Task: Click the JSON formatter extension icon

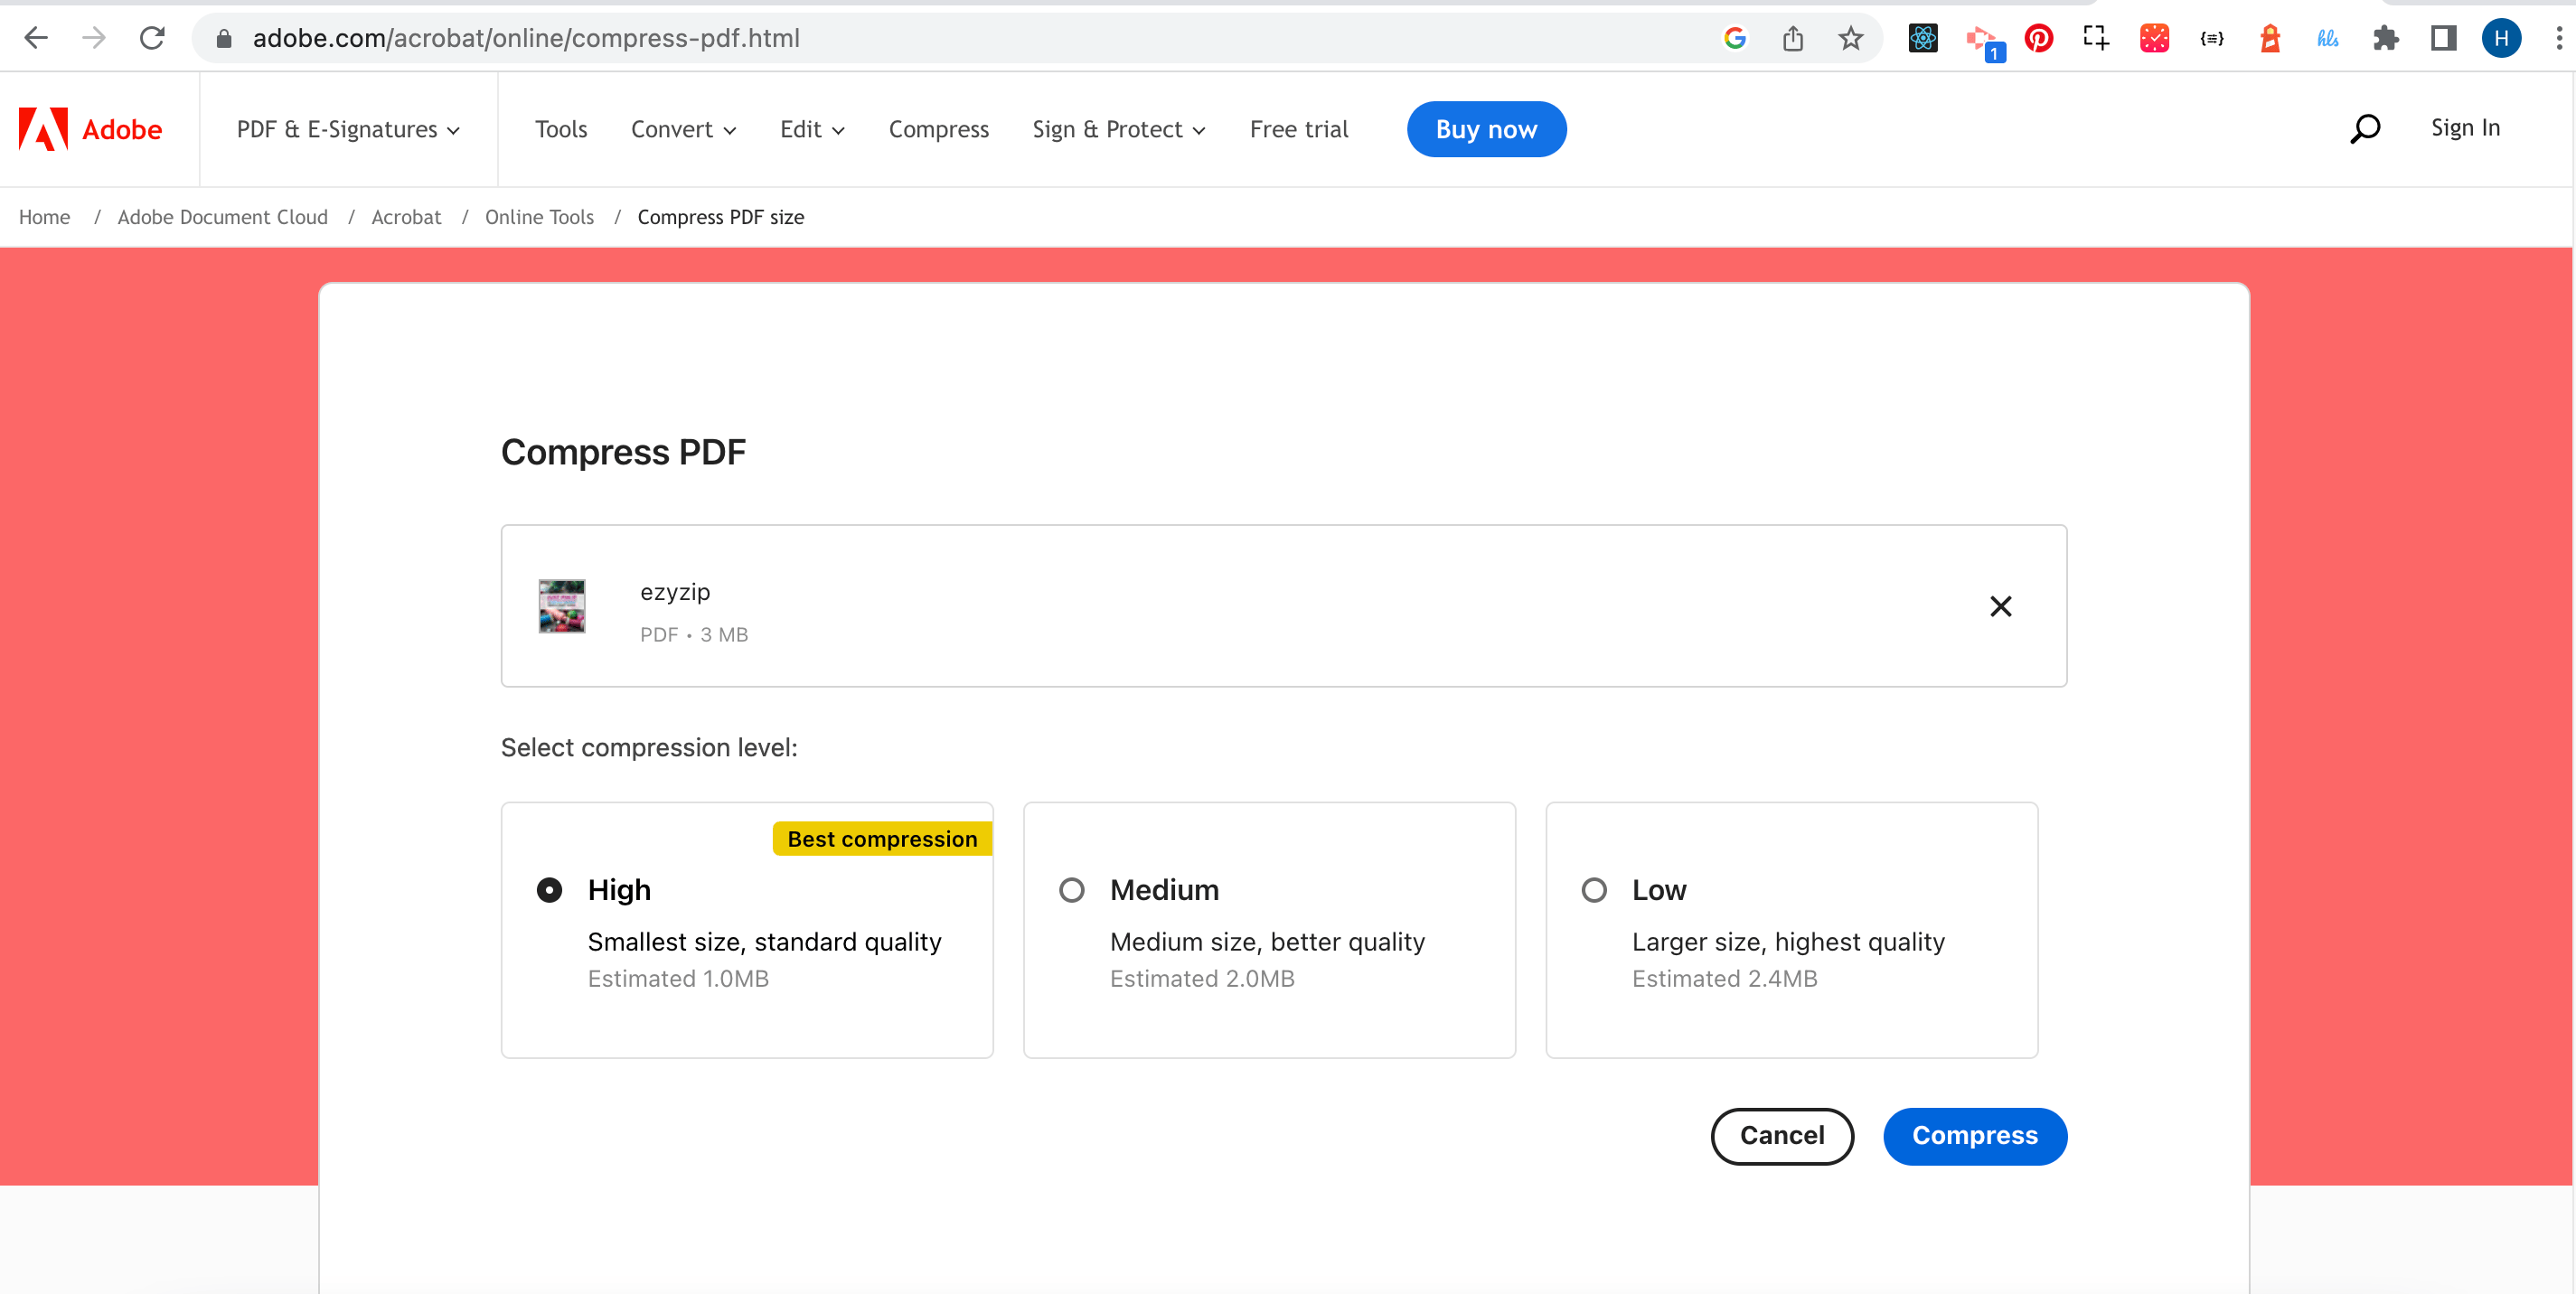Action: tap(2211, 38)
